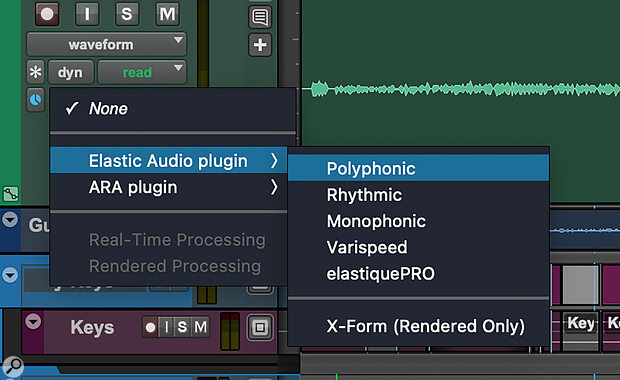
Task: Solo the Keys track
Action: (x=182, y=327)
